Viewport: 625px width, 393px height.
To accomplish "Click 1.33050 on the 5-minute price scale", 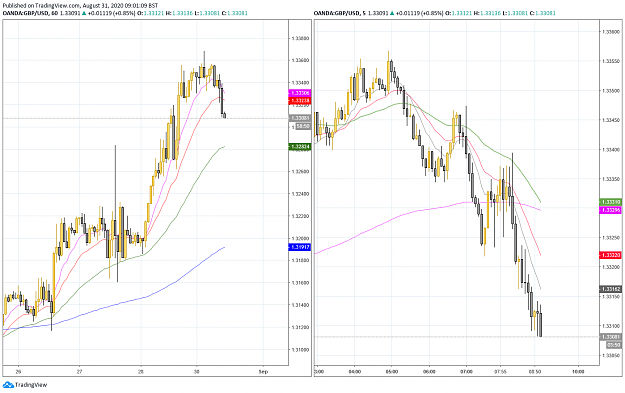I will pyautogui.click(x=611, y=355).
